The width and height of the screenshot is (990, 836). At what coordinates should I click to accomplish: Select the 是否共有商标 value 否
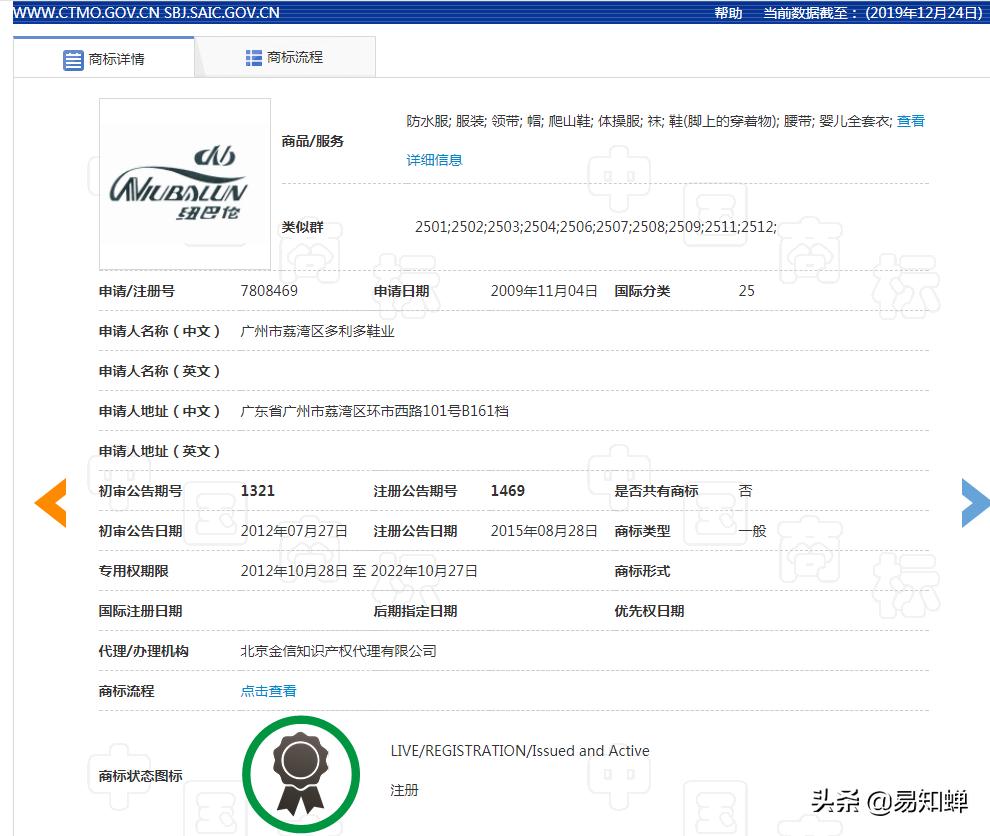tap(745, 490)
